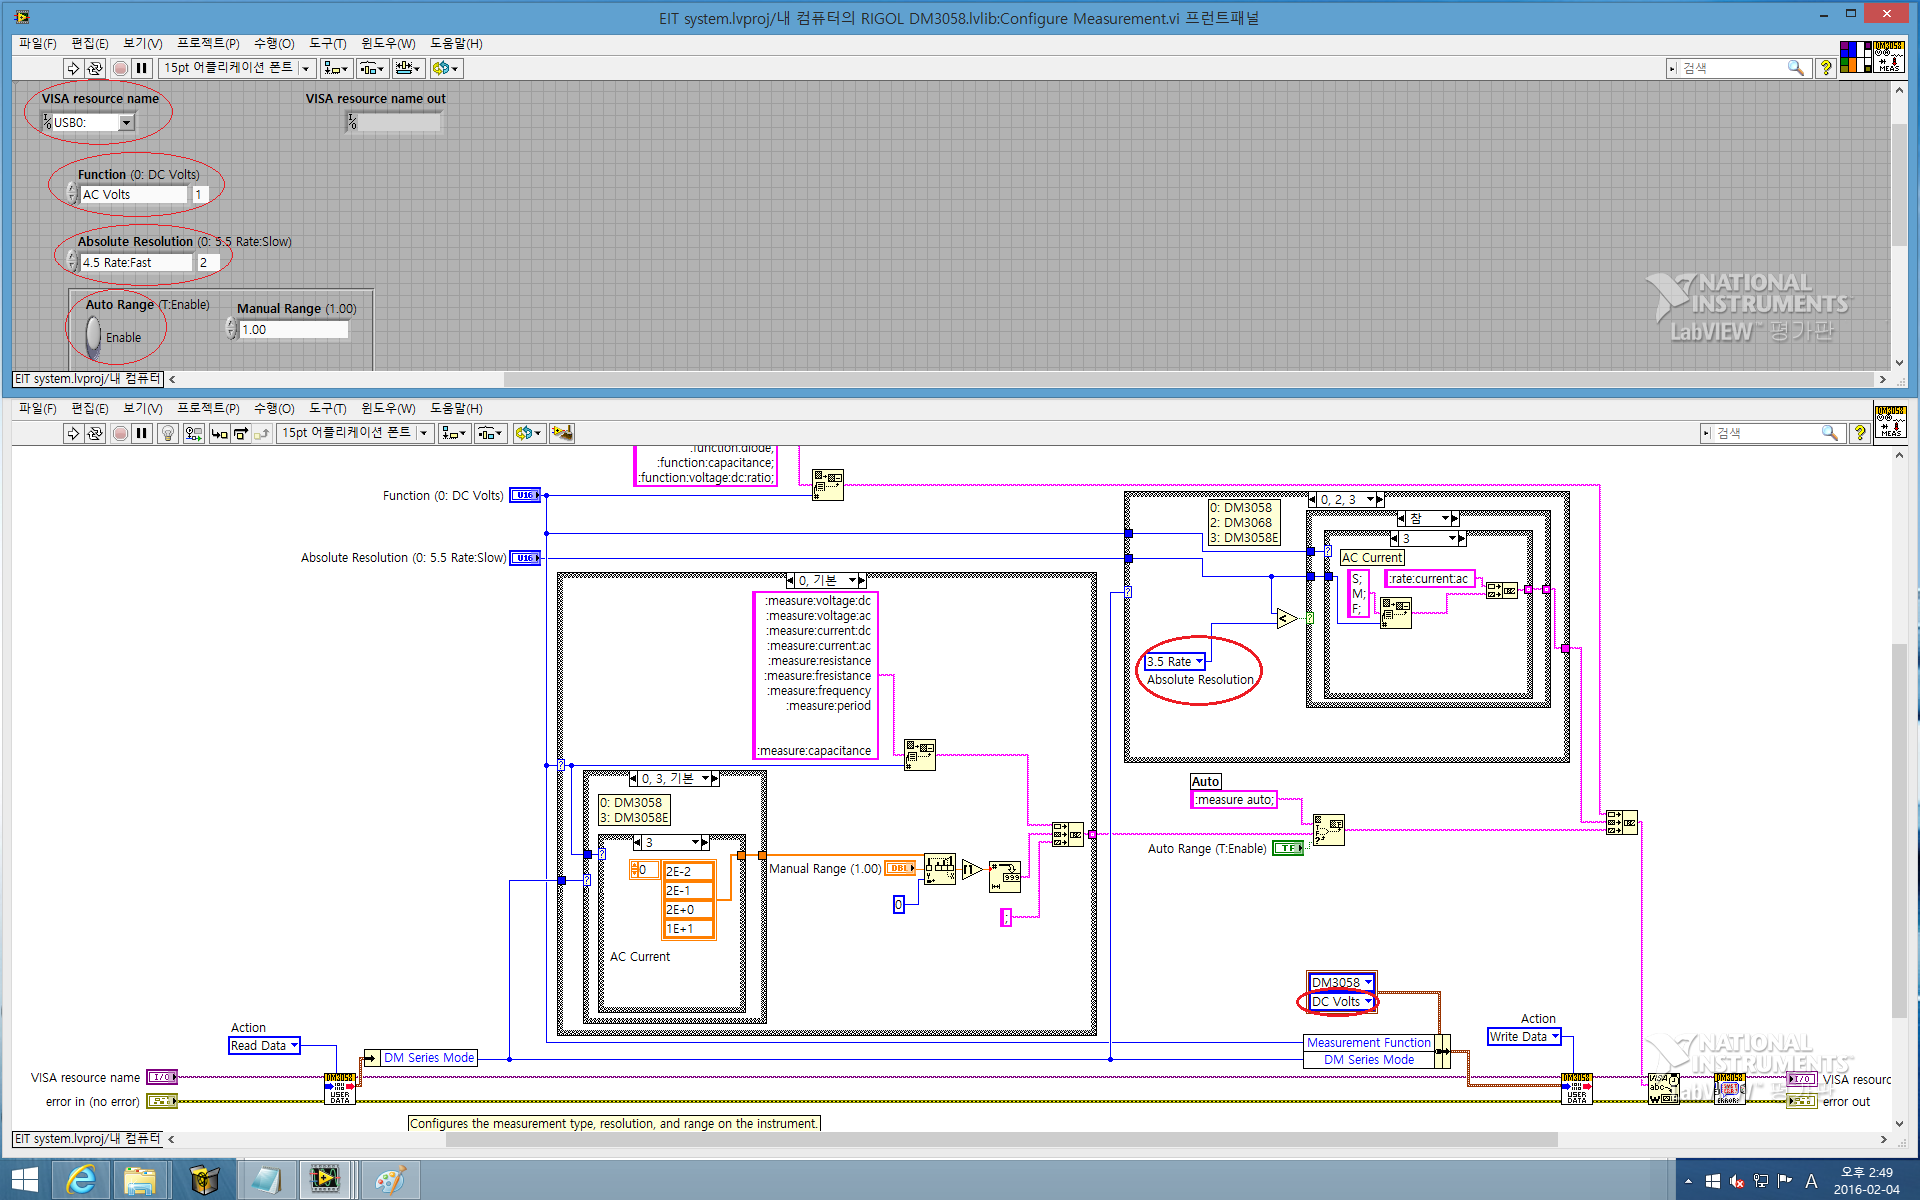This screenshot has height=1200, width=1920.
Task: Click block diagram horizontal scrollbar
Action: pyautogui.click(x=1001, y=1139)
